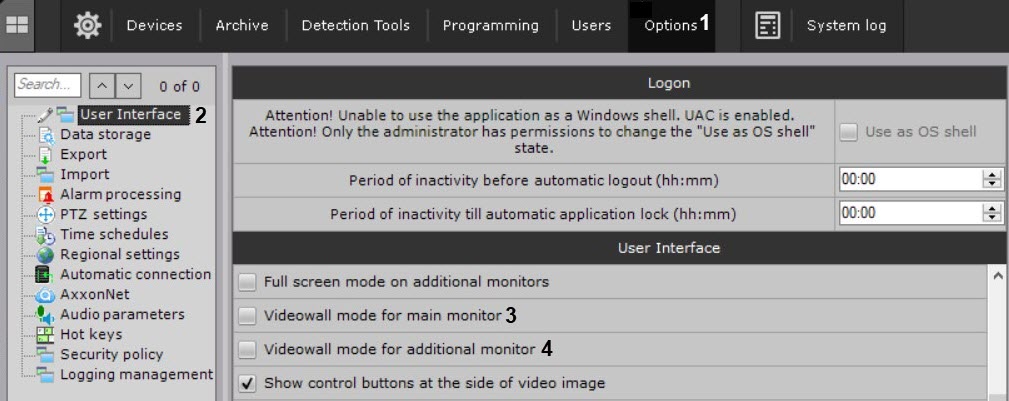
Task: Click the Time schedules icon
Action: click(x=45, y=235)
